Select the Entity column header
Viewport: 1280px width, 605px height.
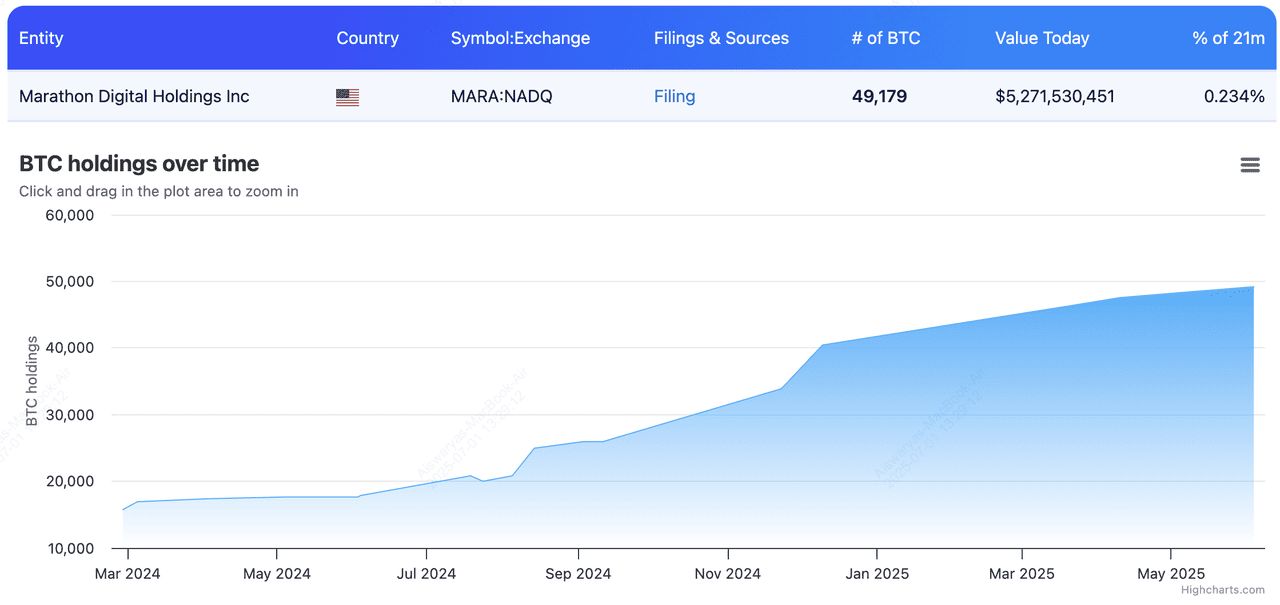tap(41, 38)
